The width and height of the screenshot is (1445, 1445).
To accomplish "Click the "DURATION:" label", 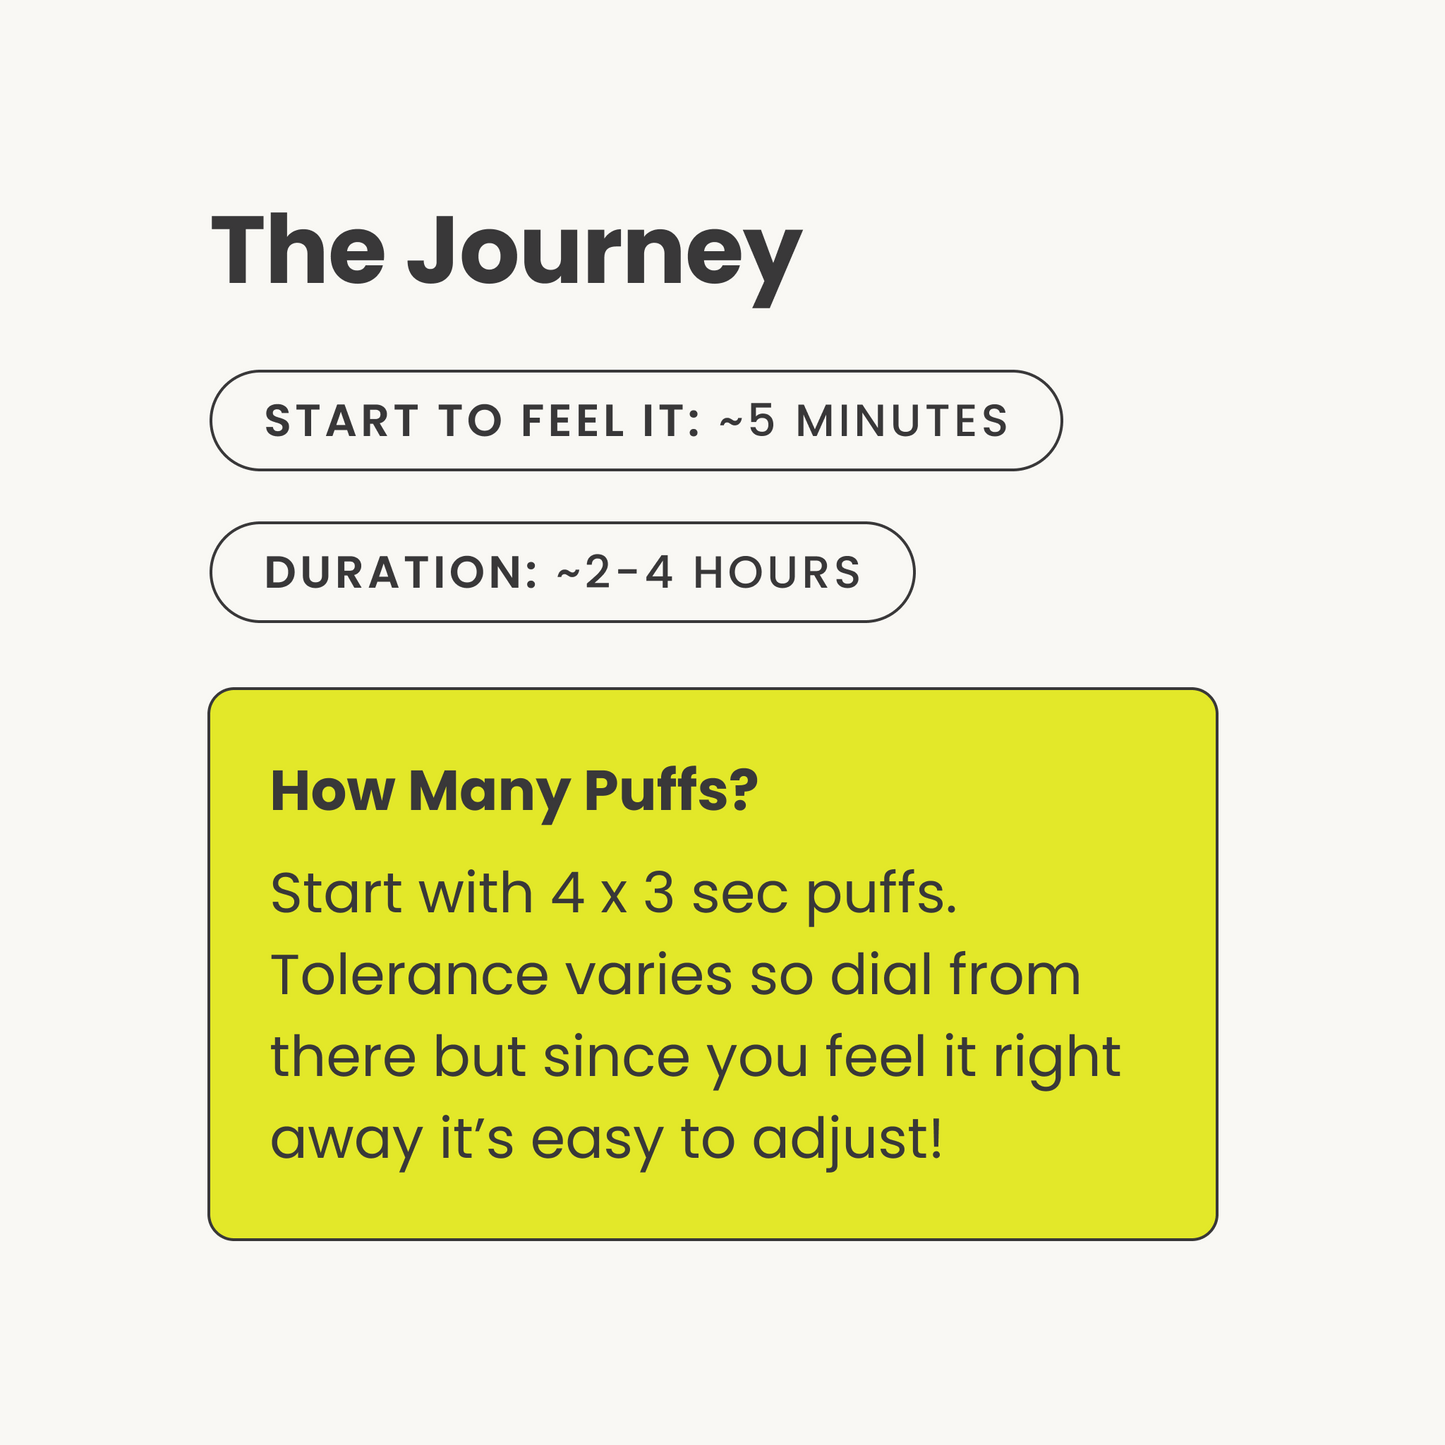I will pos(401,573).
